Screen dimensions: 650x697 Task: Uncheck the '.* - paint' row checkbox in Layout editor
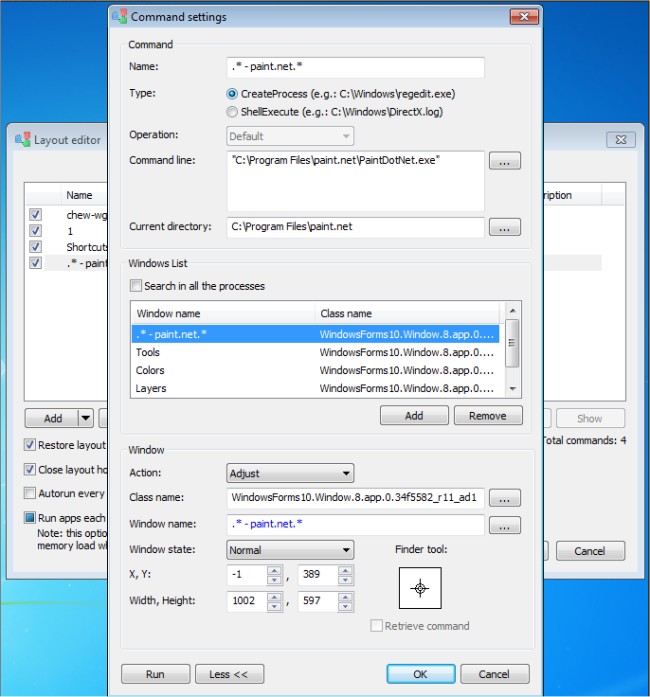35,262
